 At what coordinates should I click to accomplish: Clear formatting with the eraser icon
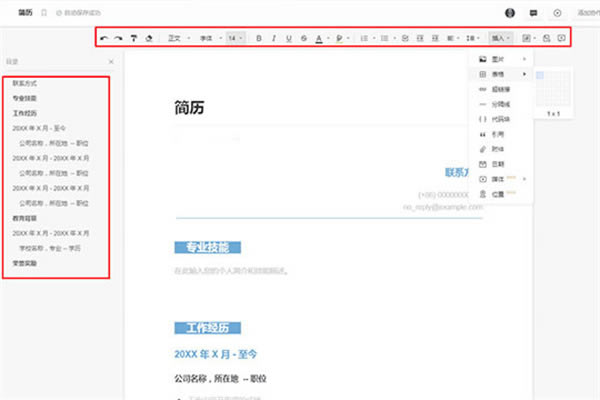pyautogui.click(x=149, y=38)
